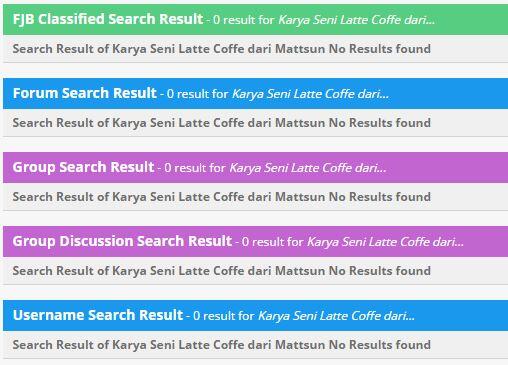Click "Username Search Result" title text

coord(98,315)
